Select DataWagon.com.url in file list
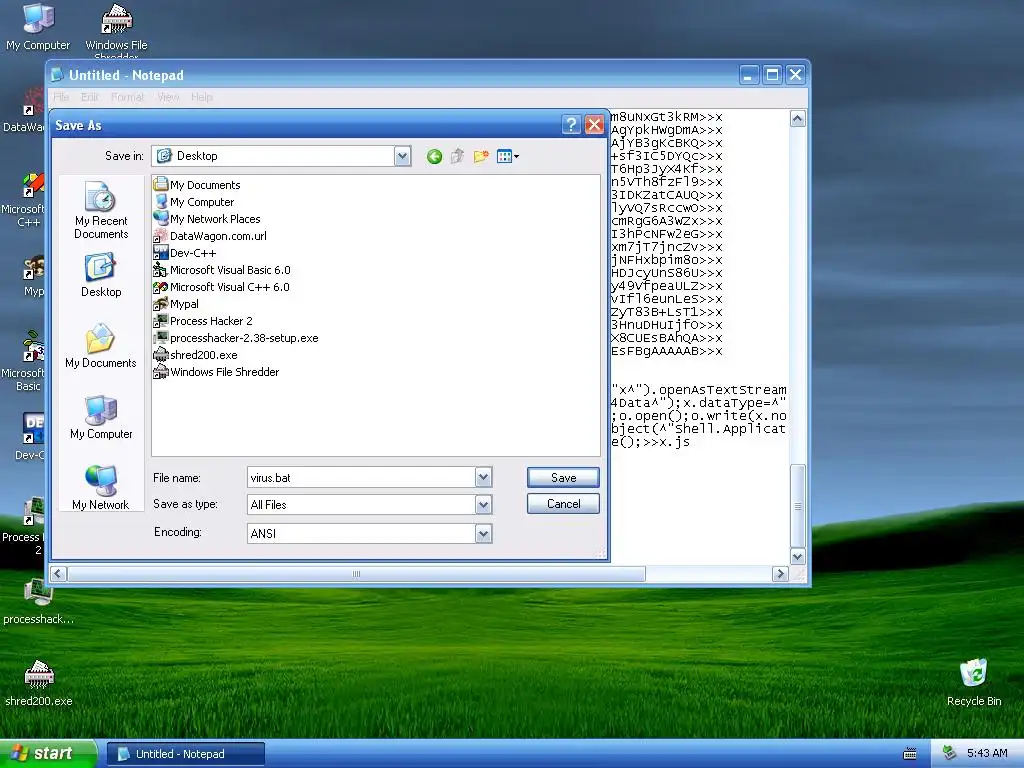1024x768 pixels. pos(210,236)
